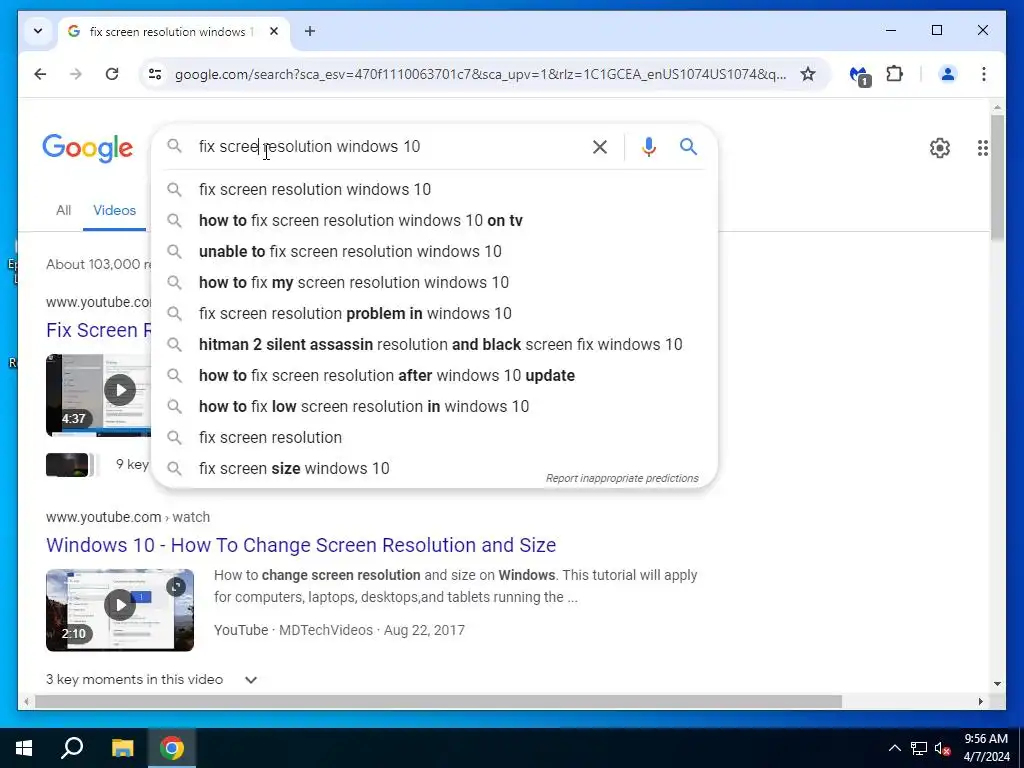Select suggestion 'fix screen resolution windows 10'
1024x768 pixels.
point(434,189)
